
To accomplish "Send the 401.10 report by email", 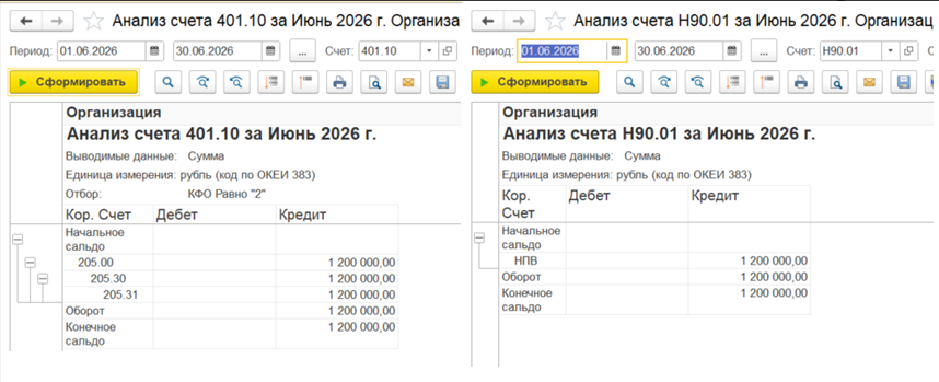I will click(x=408, y=83).
